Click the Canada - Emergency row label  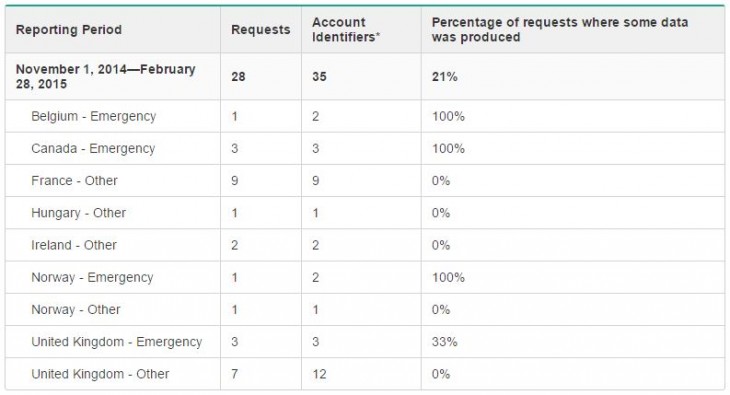coord(93,149)
